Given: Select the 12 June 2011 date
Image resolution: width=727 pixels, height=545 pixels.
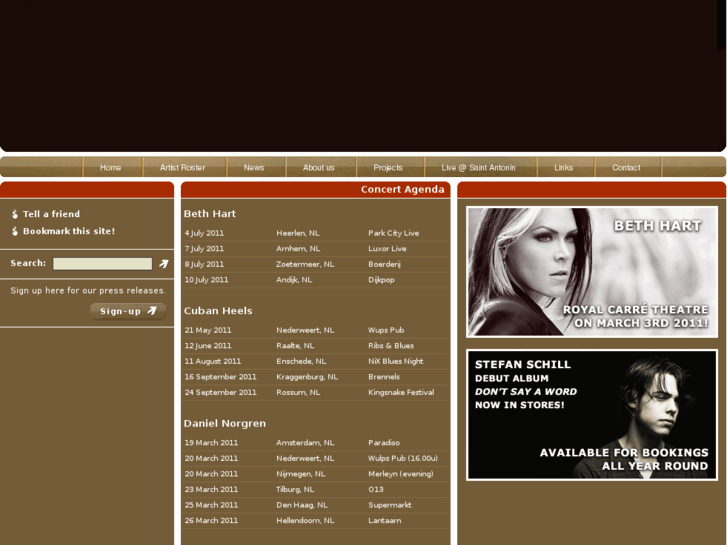Looking at the screenshot, I should (x=208, y=346).
